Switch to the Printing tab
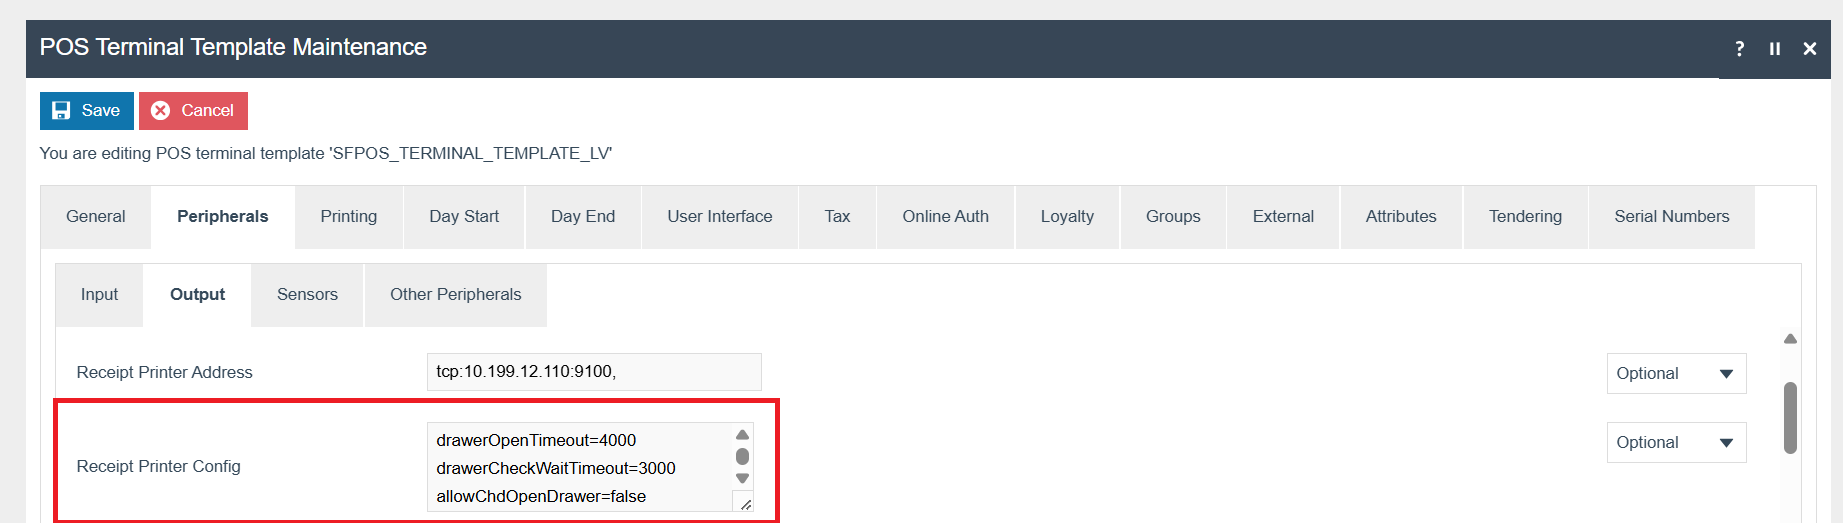Viewport: 1843px width, 523px height. pyautogui.click(x=349, y=217)
